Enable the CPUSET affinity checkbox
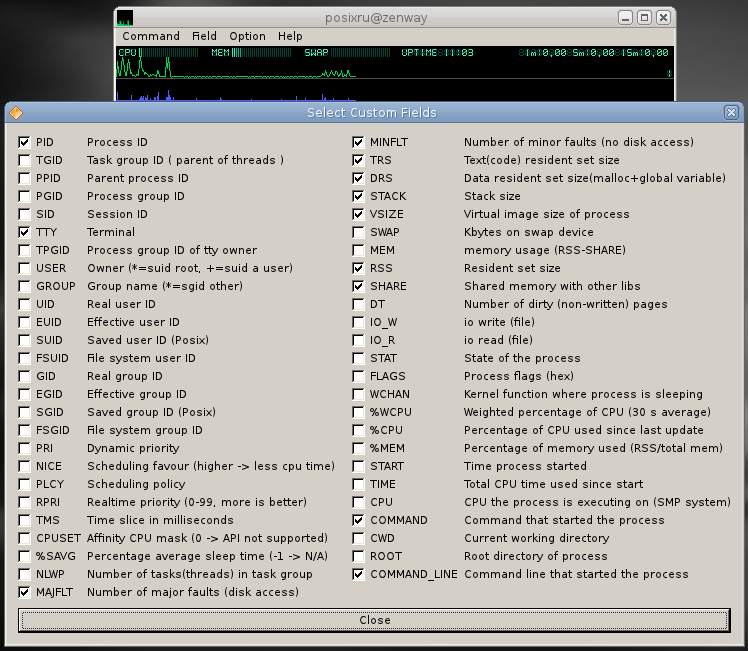 pos(24,538)
